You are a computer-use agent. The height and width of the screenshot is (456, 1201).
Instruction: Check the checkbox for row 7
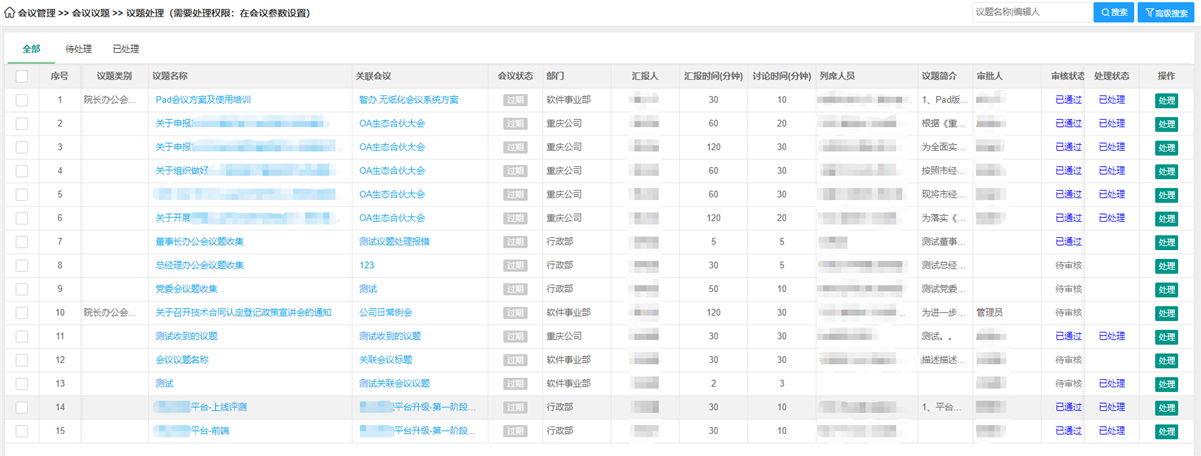pyautogui.click(x=22, y=242)
